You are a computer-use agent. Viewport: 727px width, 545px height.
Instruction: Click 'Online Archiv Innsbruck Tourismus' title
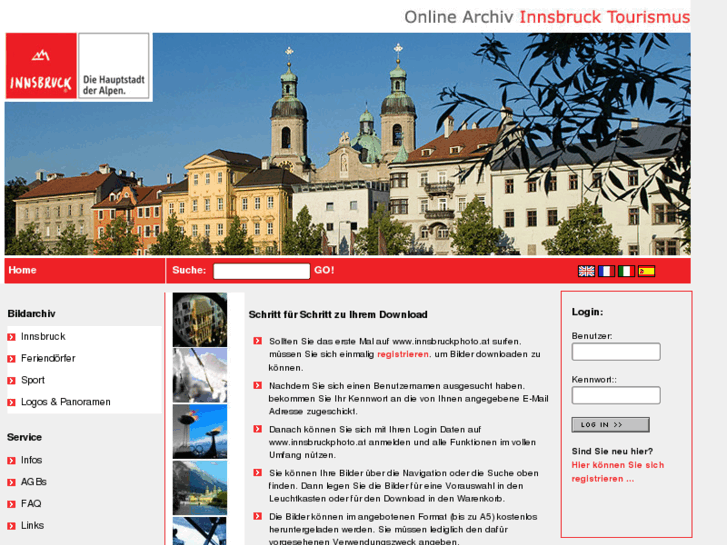[x=547, y=17]
